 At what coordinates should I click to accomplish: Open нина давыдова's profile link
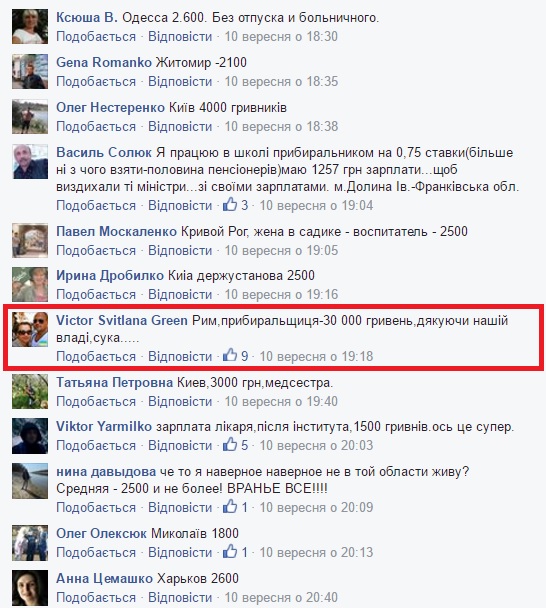point(106,472)
